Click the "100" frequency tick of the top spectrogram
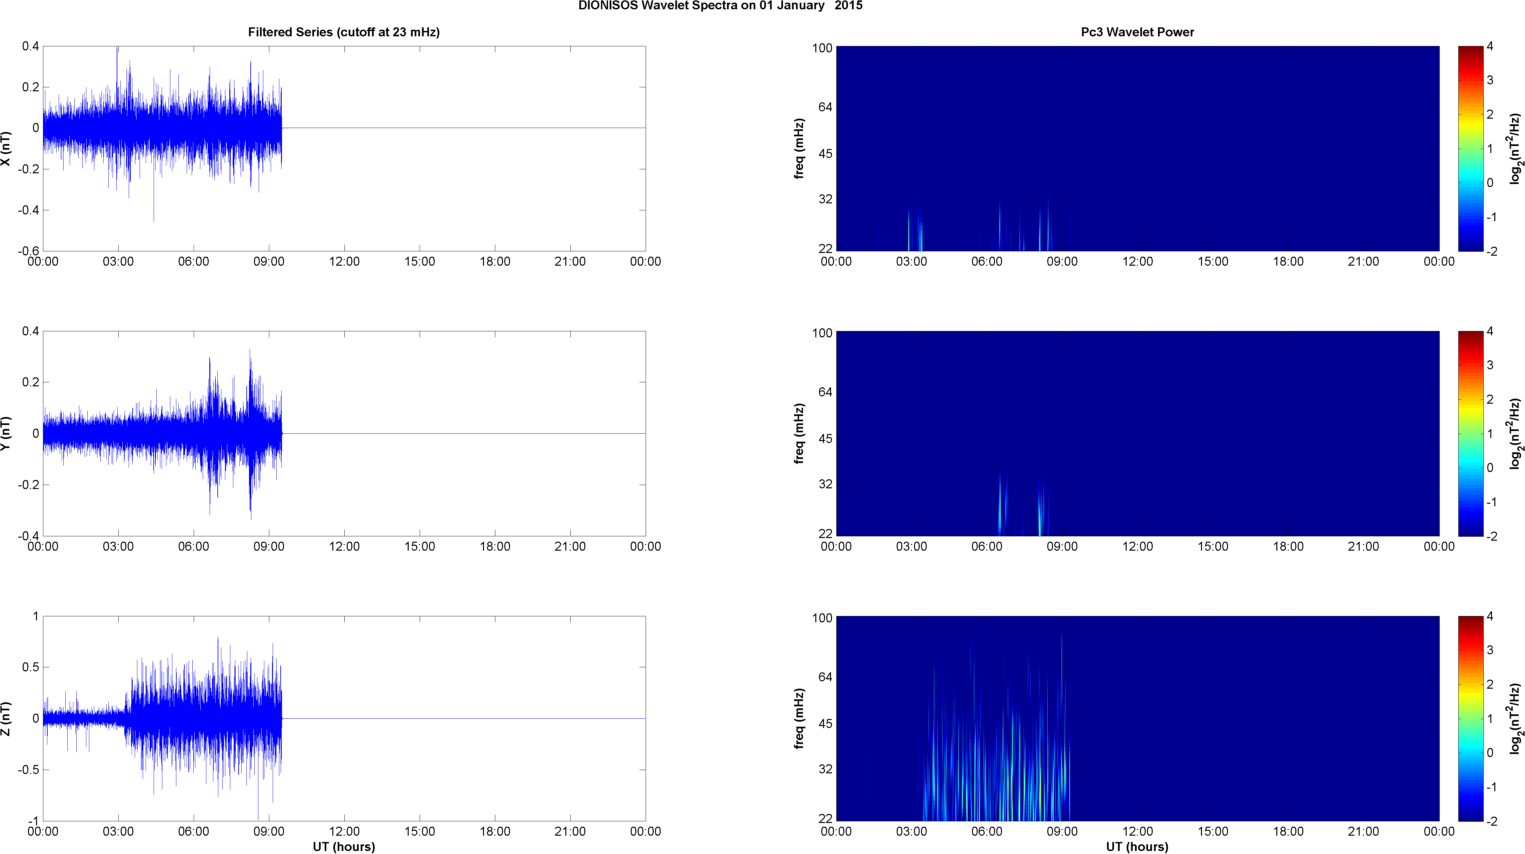Screen dimensions: 1525x854 (x=822, y=48)
